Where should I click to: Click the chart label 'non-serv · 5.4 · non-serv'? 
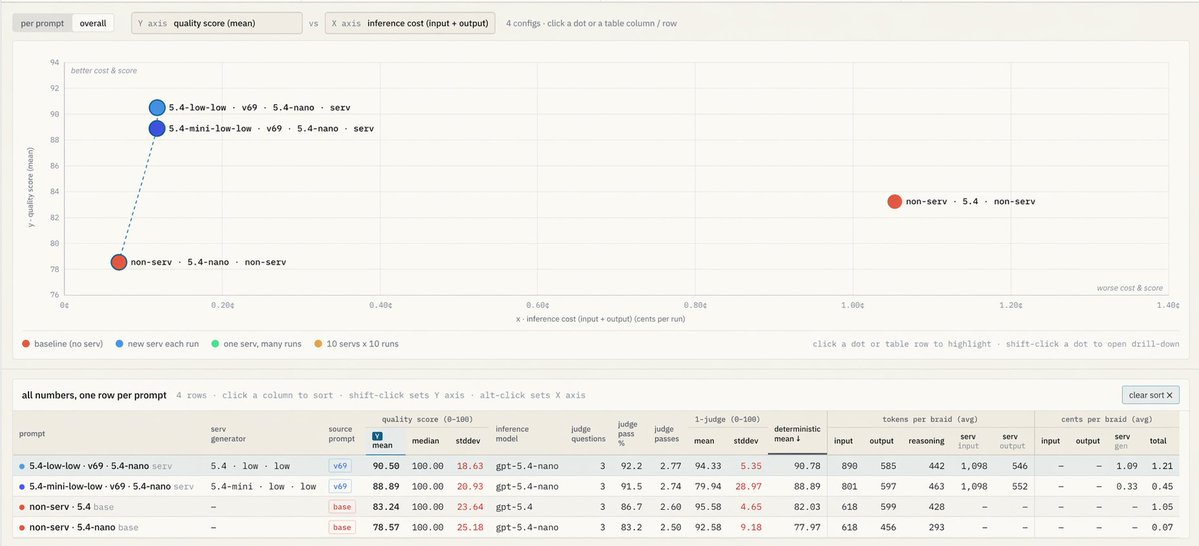pyautogui.click(x=970, y=202)
